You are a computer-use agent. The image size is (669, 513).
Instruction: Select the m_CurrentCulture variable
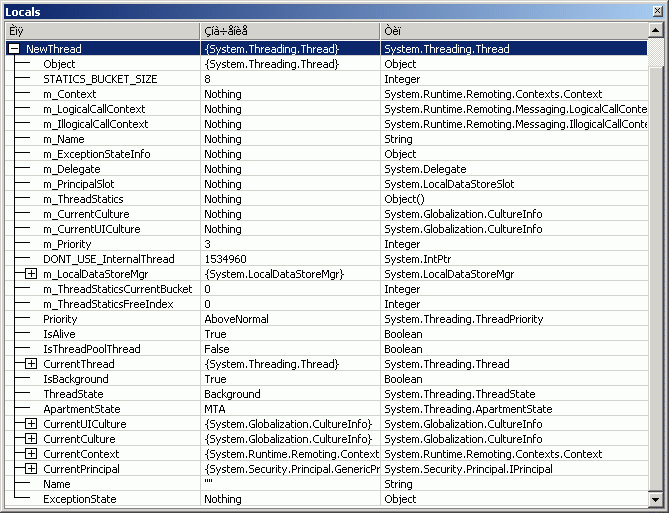(x=86, y=214)
